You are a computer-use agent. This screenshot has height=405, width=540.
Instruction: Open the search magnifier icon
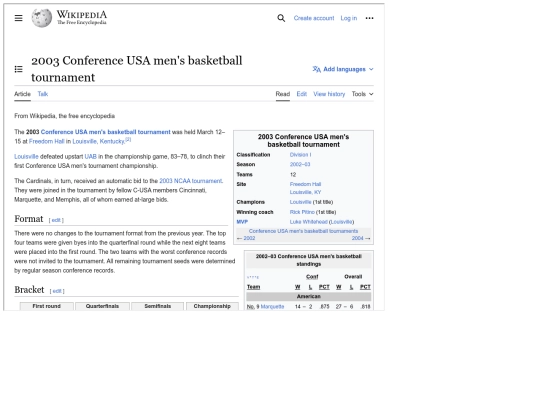click(x=281, y=18)
